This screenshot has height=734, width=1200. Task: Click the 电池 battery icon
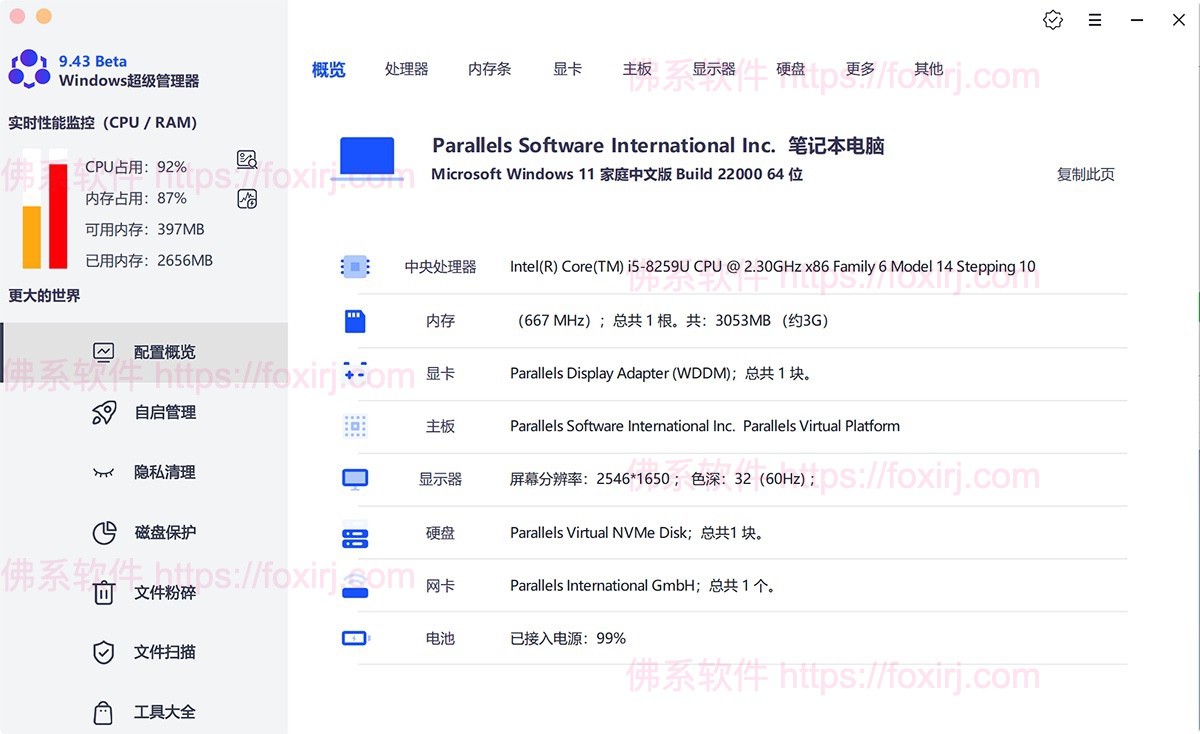(x=355, y=638)
